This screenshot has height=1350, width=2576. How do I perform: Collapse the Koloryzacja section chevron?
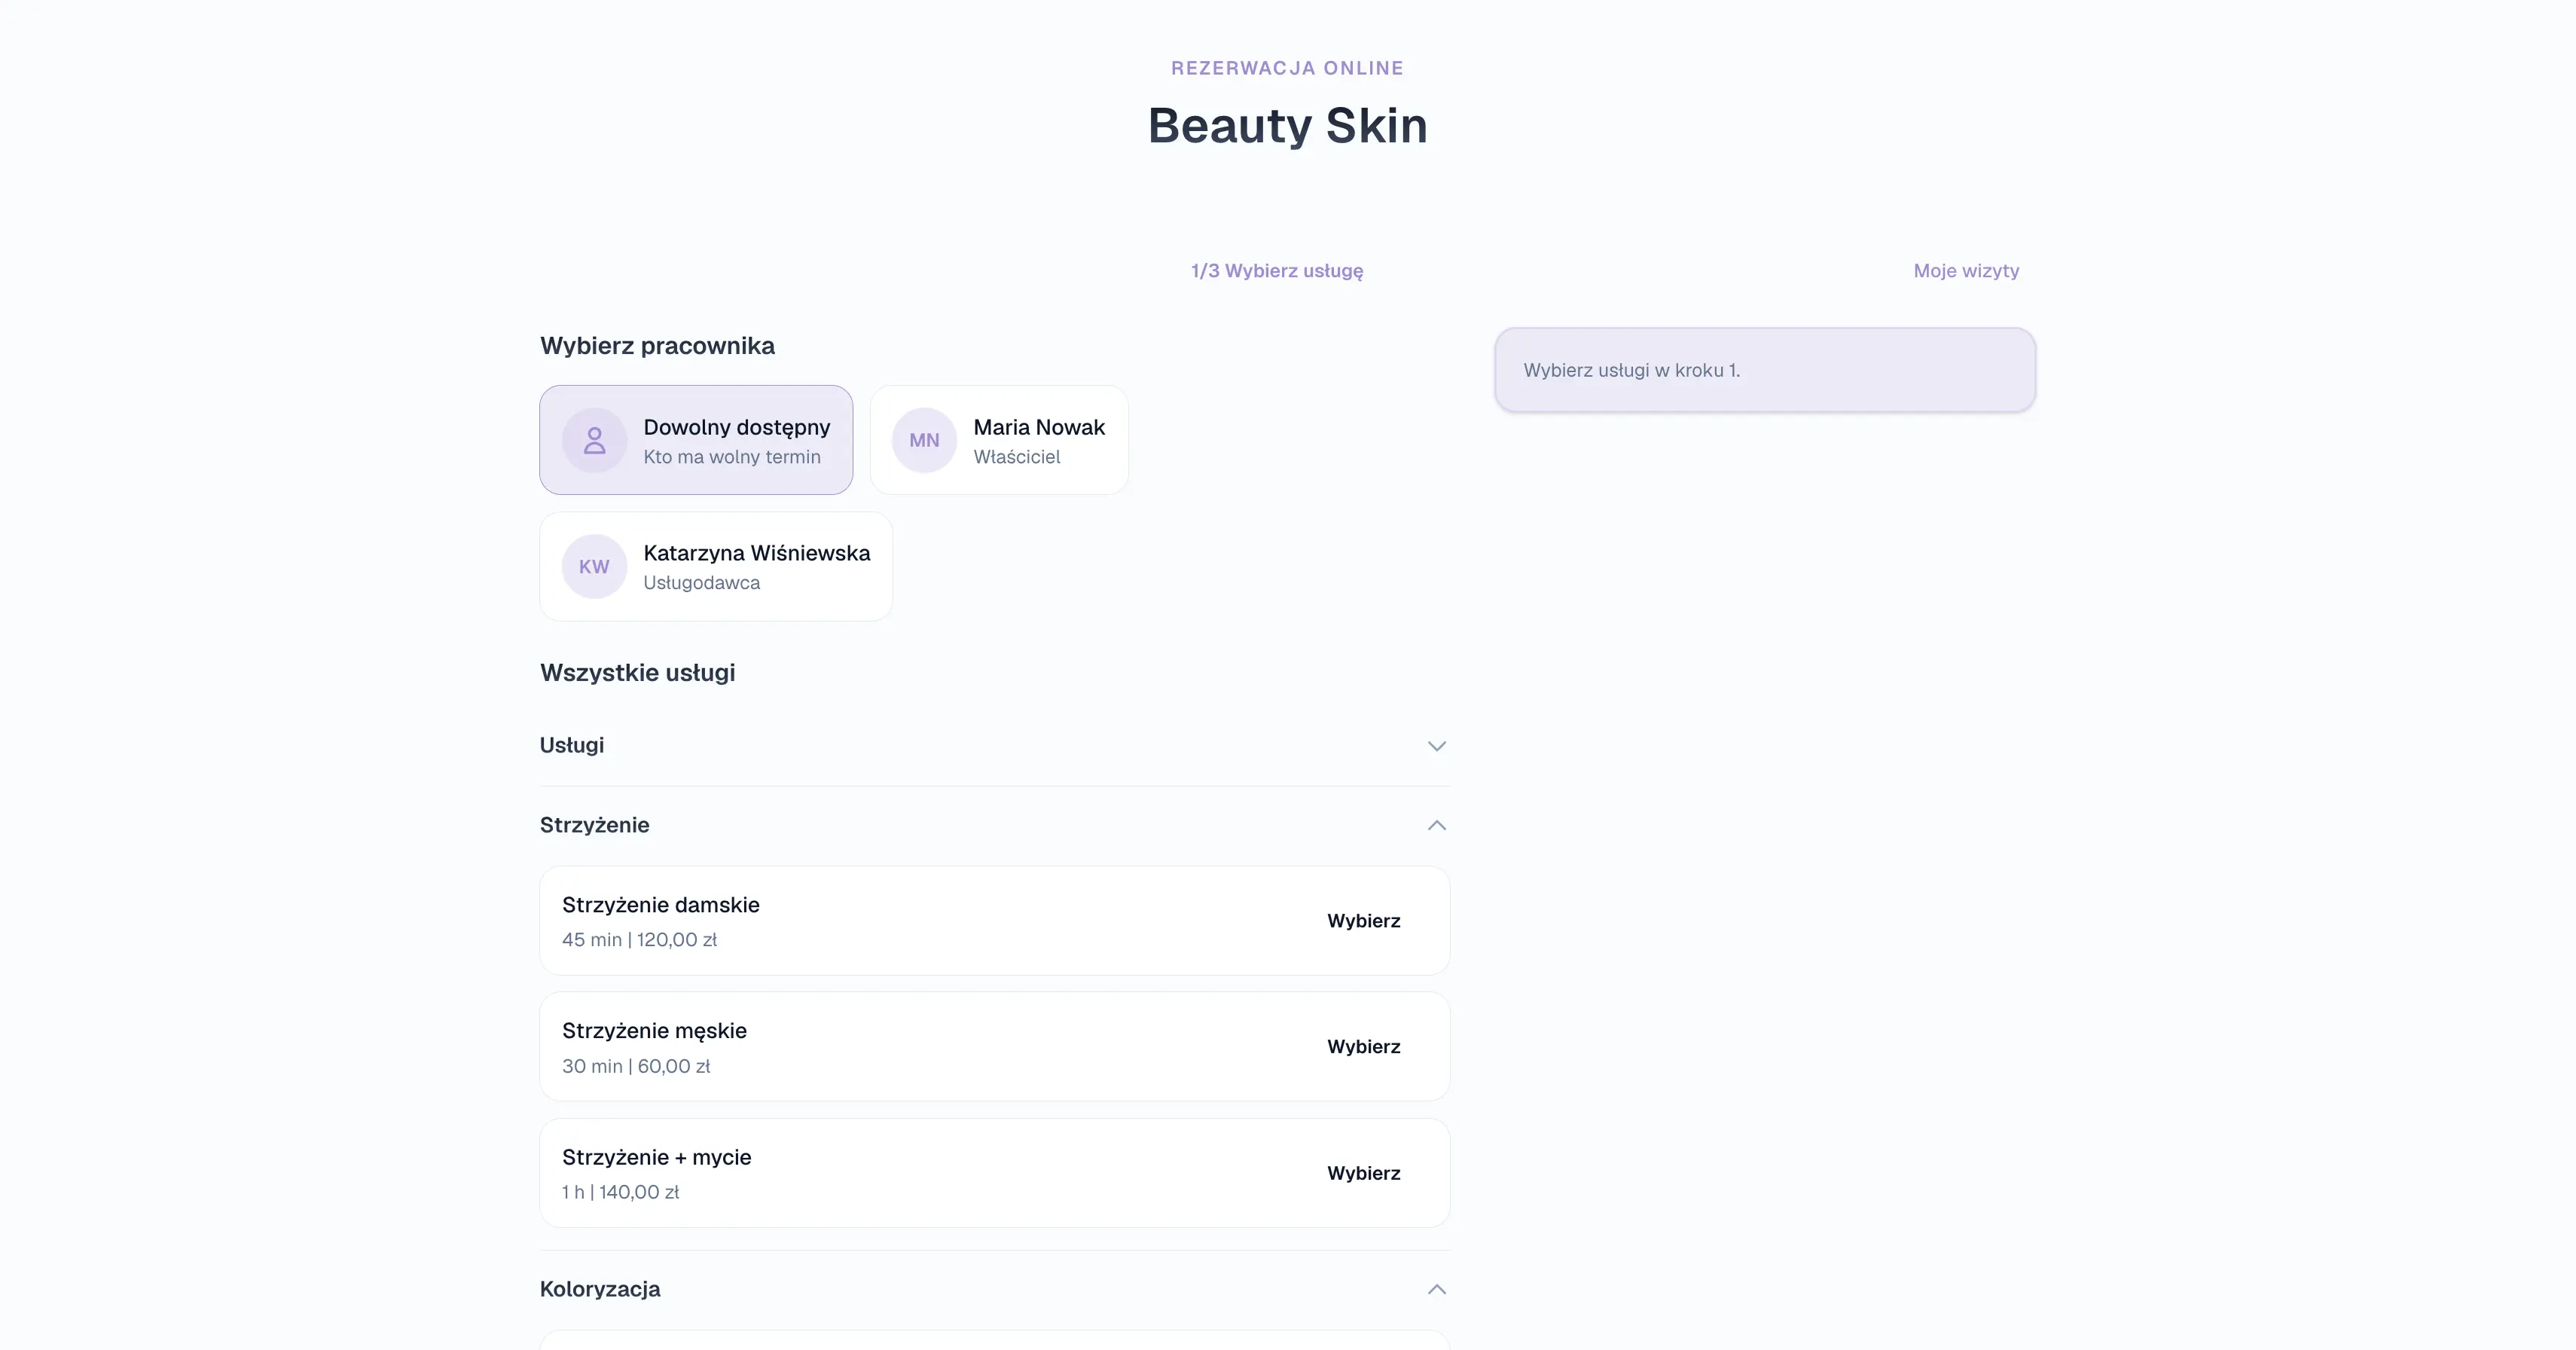(x=1436, y=1289)
